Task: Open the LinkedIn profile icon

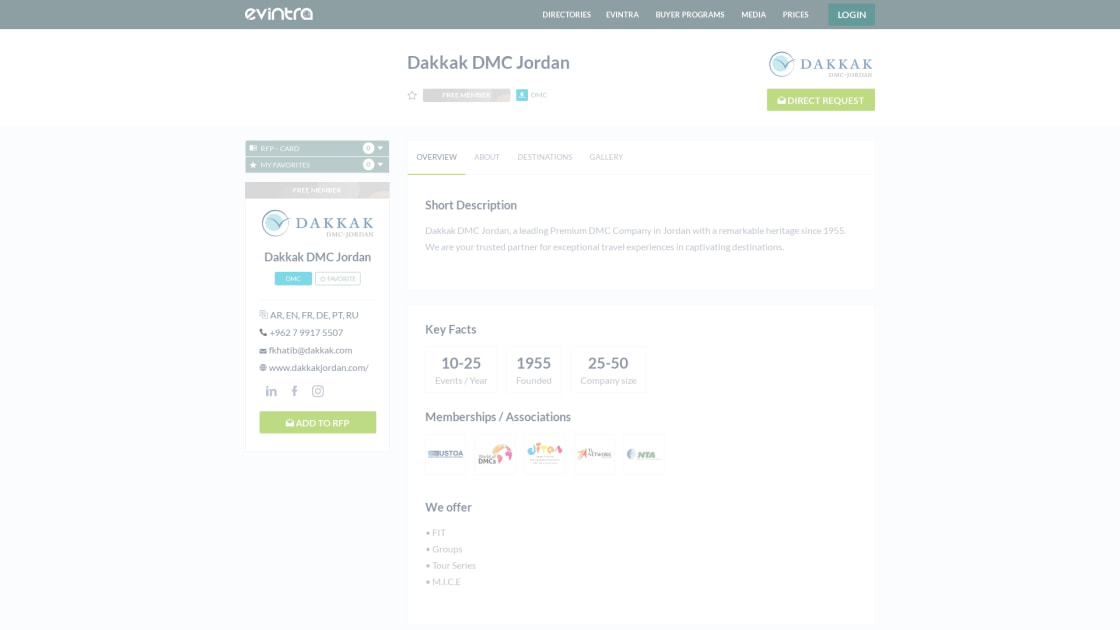Action: (271, 391)
